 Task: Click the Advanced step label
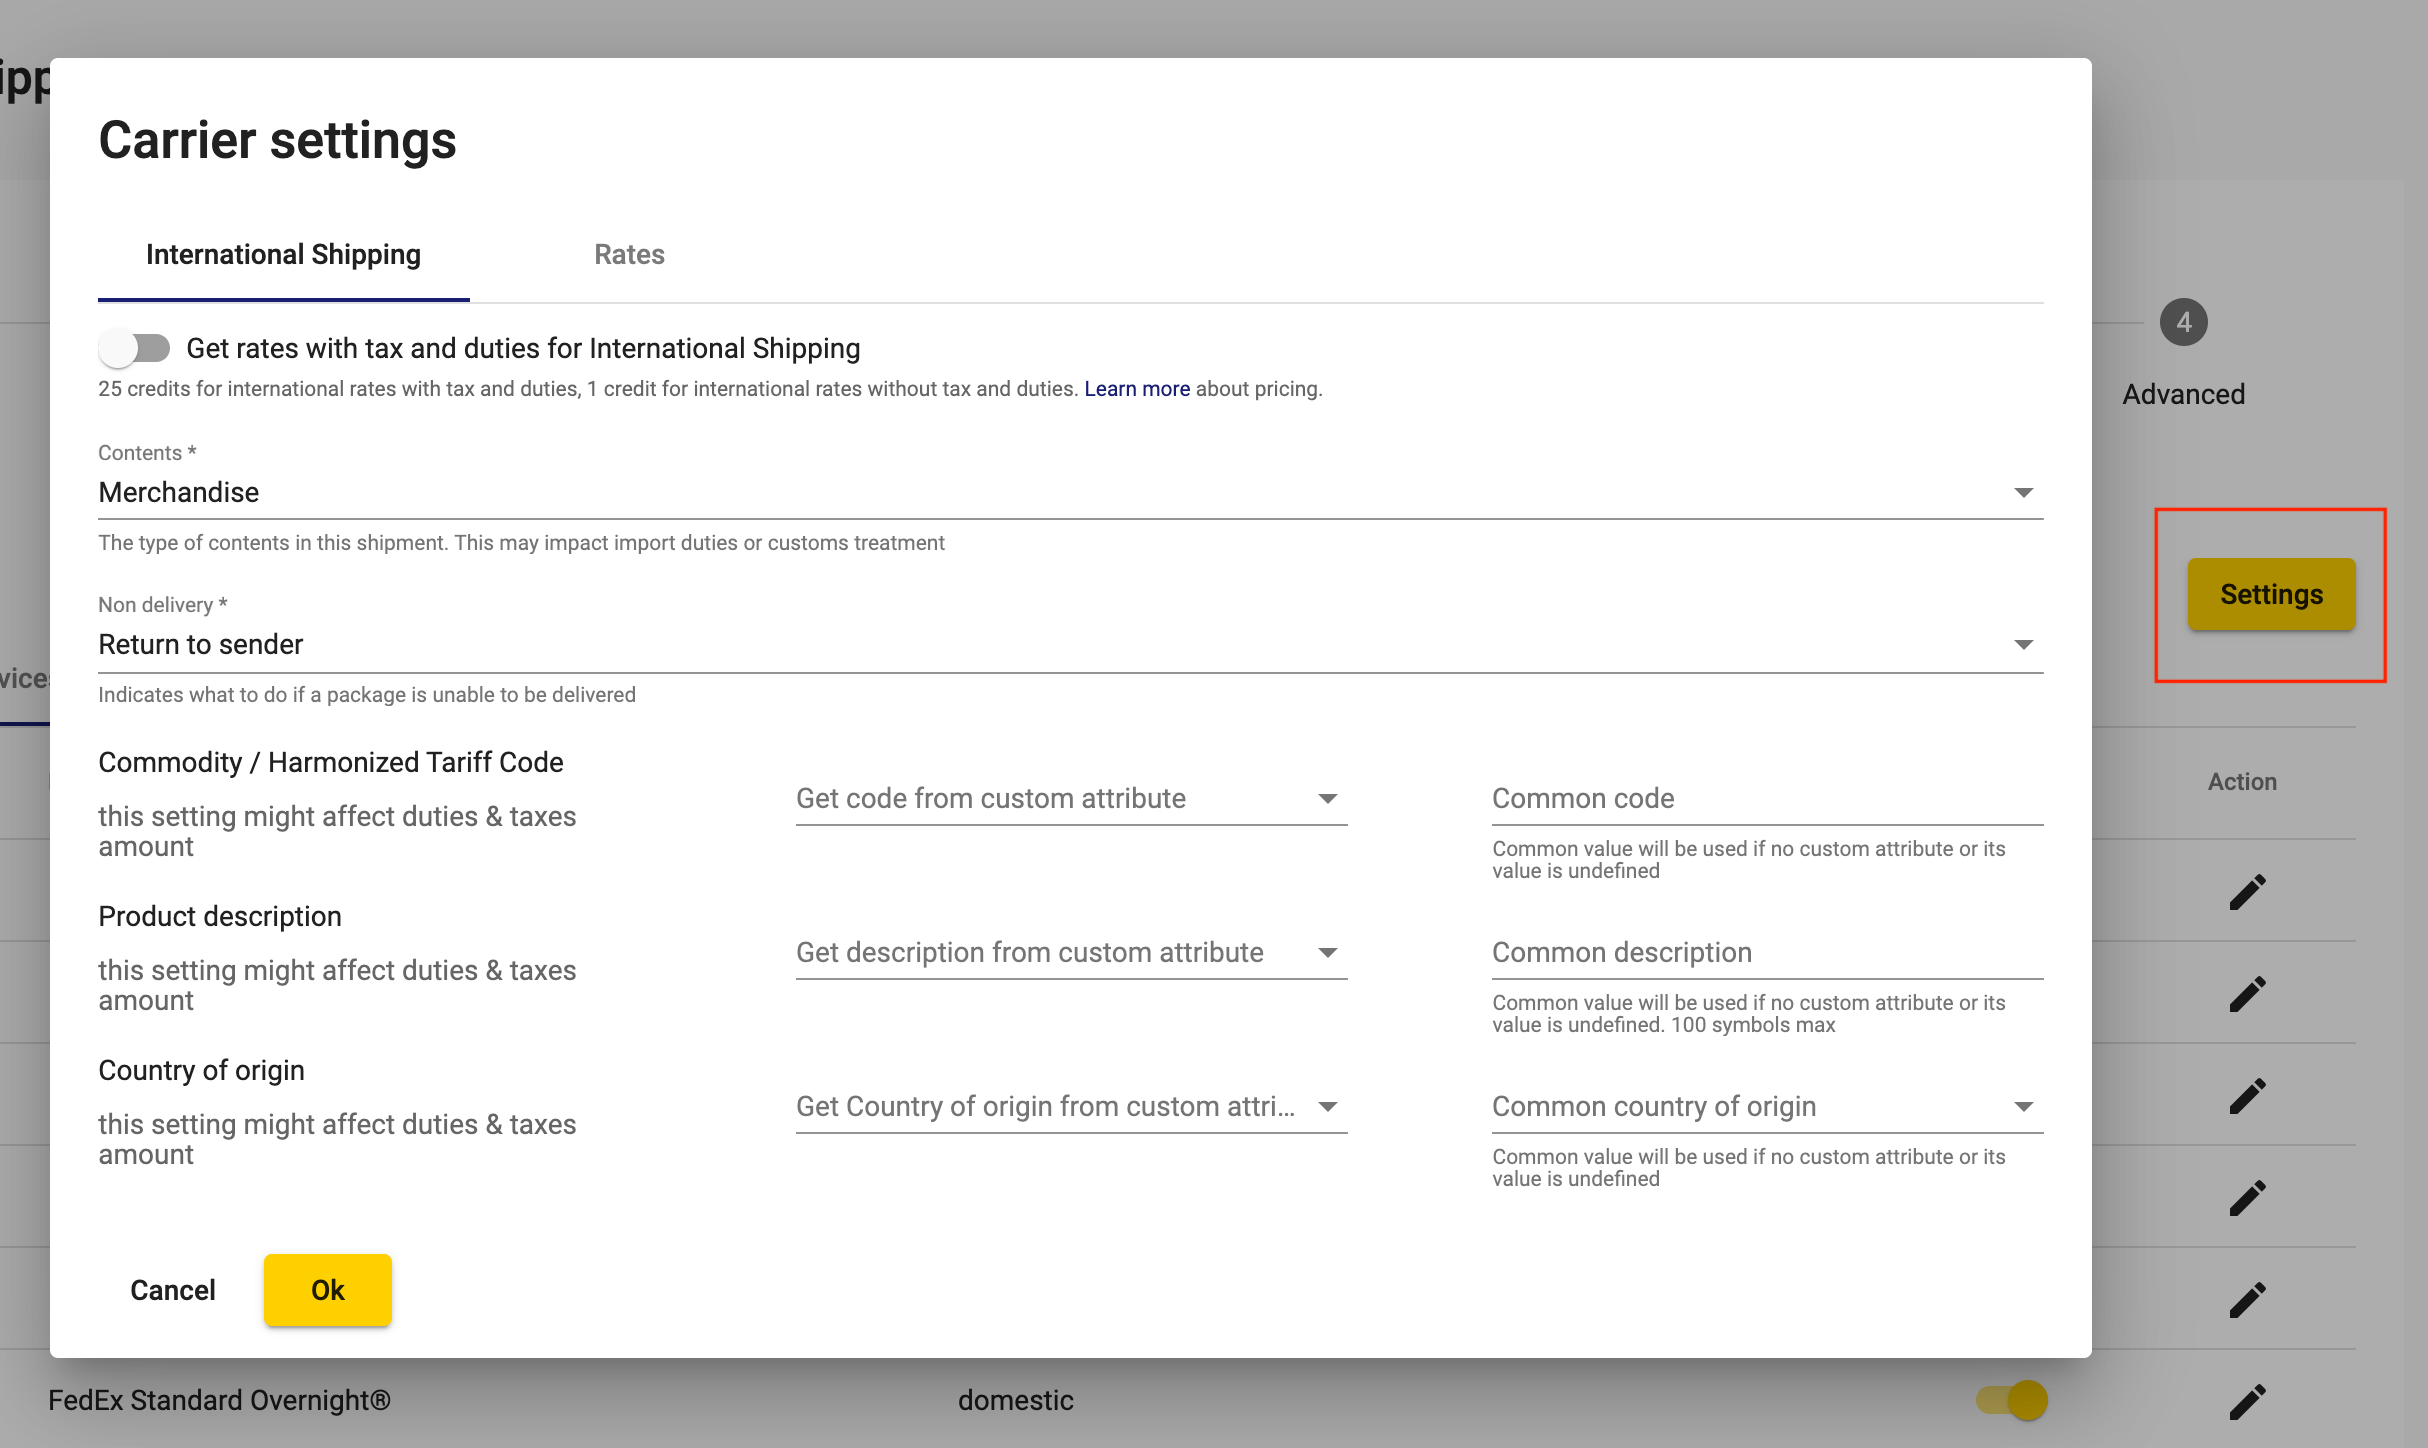click(x=2184, y=394)
